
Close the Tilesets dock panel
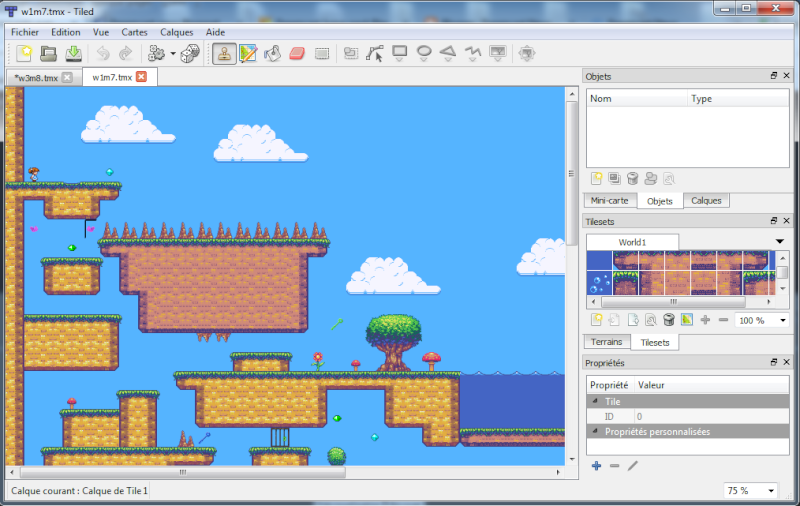[786, 221]
